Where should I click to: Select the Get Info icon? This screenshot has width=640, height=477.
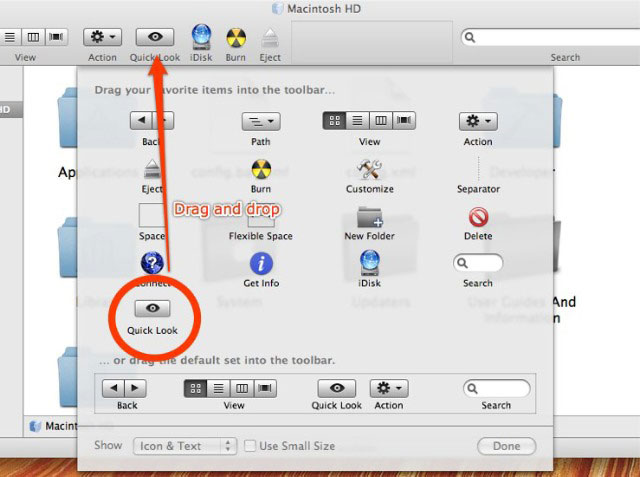point(261,263)
